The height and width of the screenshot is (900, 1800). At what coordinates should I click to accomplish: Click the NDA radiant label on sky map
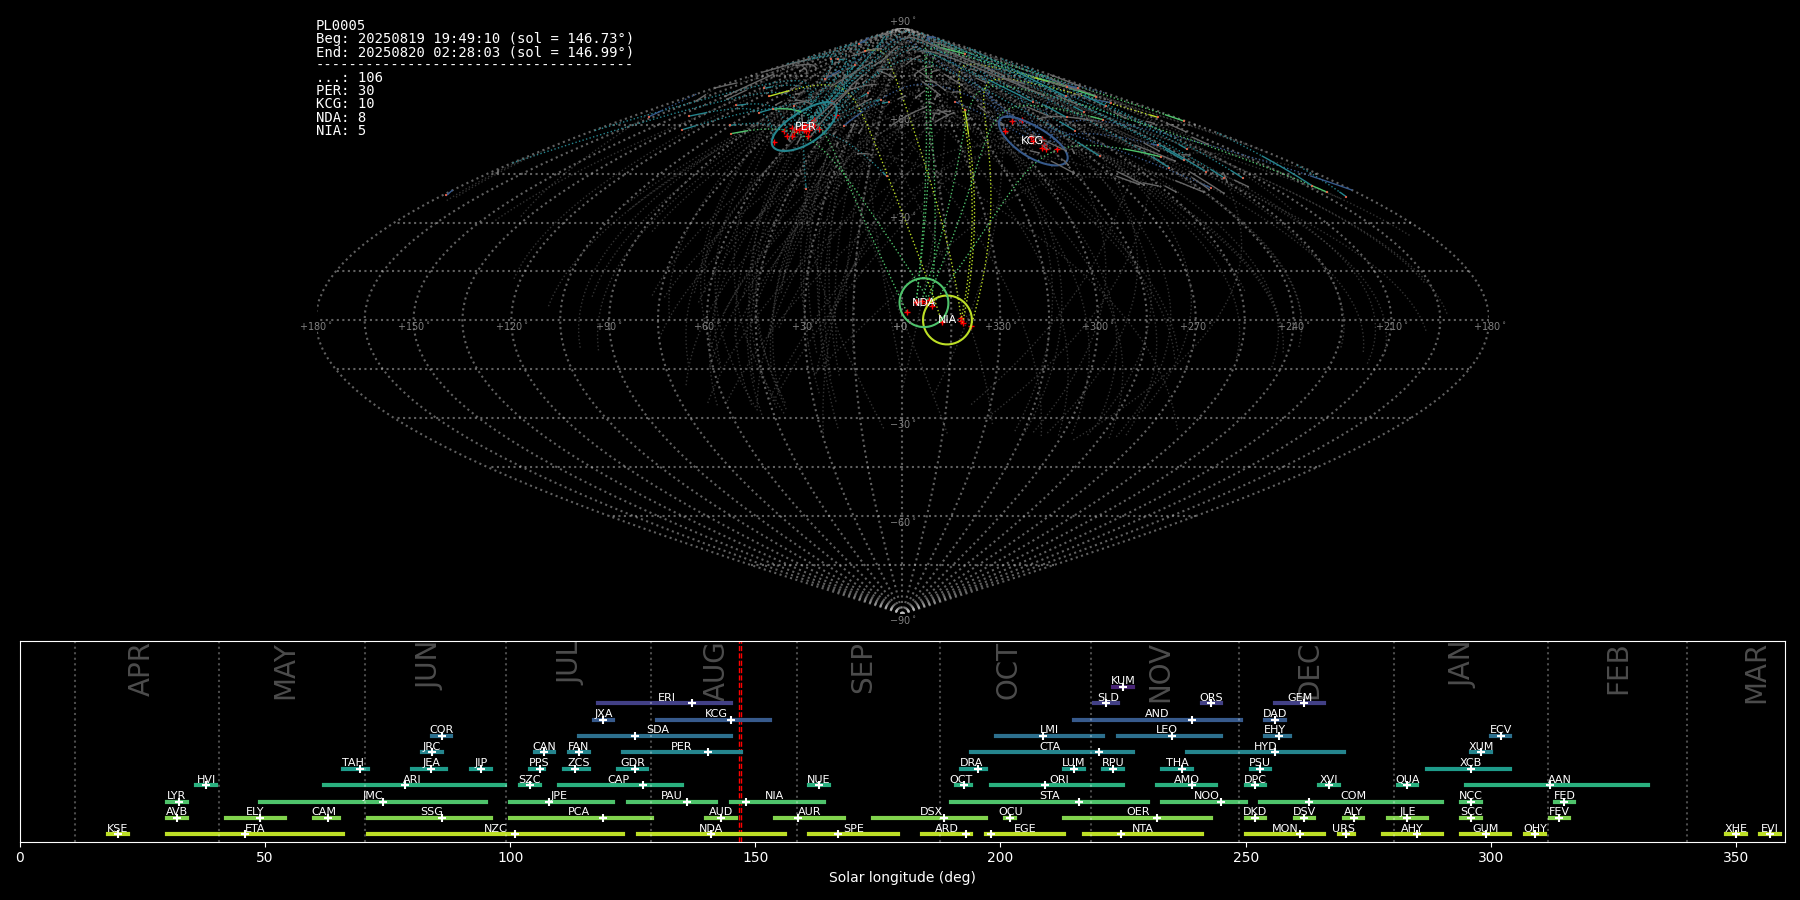tap(923, 303)
